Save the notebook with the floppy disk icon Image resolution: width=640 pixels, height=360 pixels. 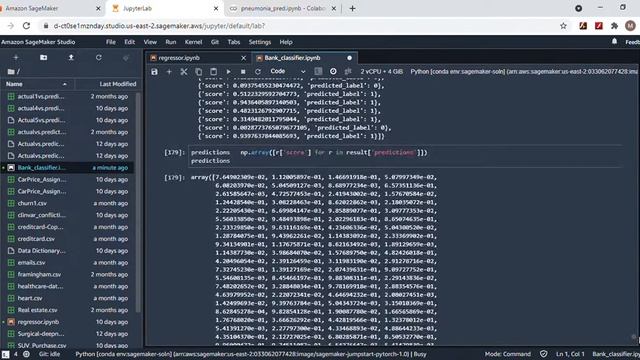(154, 71)
